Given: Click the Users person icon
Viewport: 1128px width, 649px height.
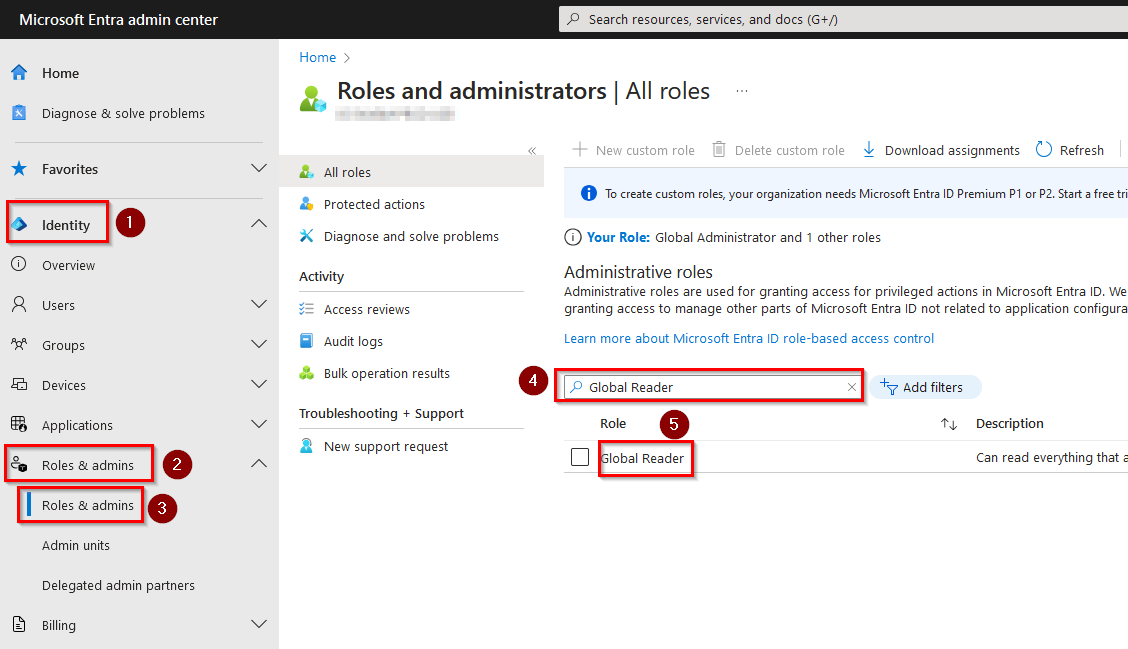Looking at the screenshot, I should pyautogui.click(x=19, y=304).
